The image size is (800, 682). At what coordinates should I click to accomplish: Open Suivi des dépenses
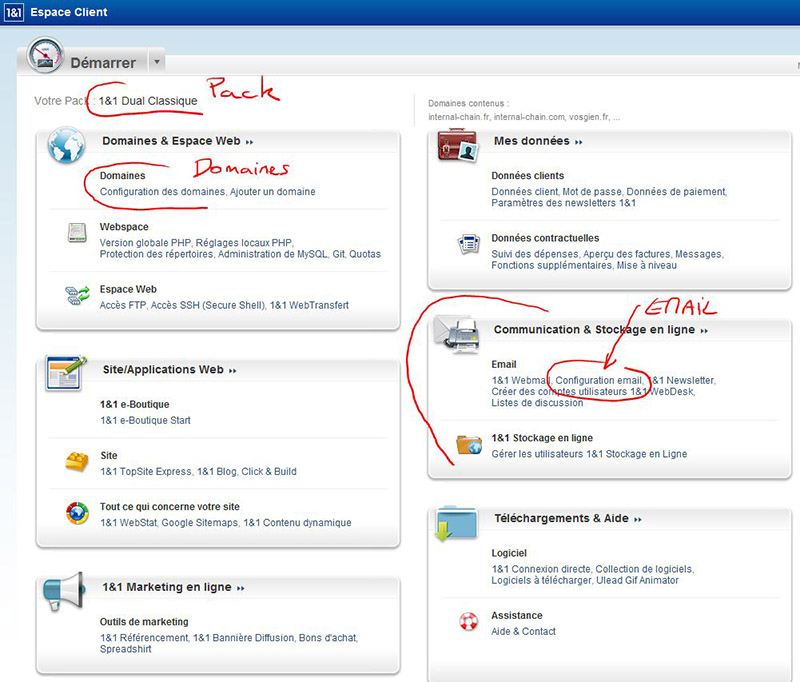(x=535, y=254)
